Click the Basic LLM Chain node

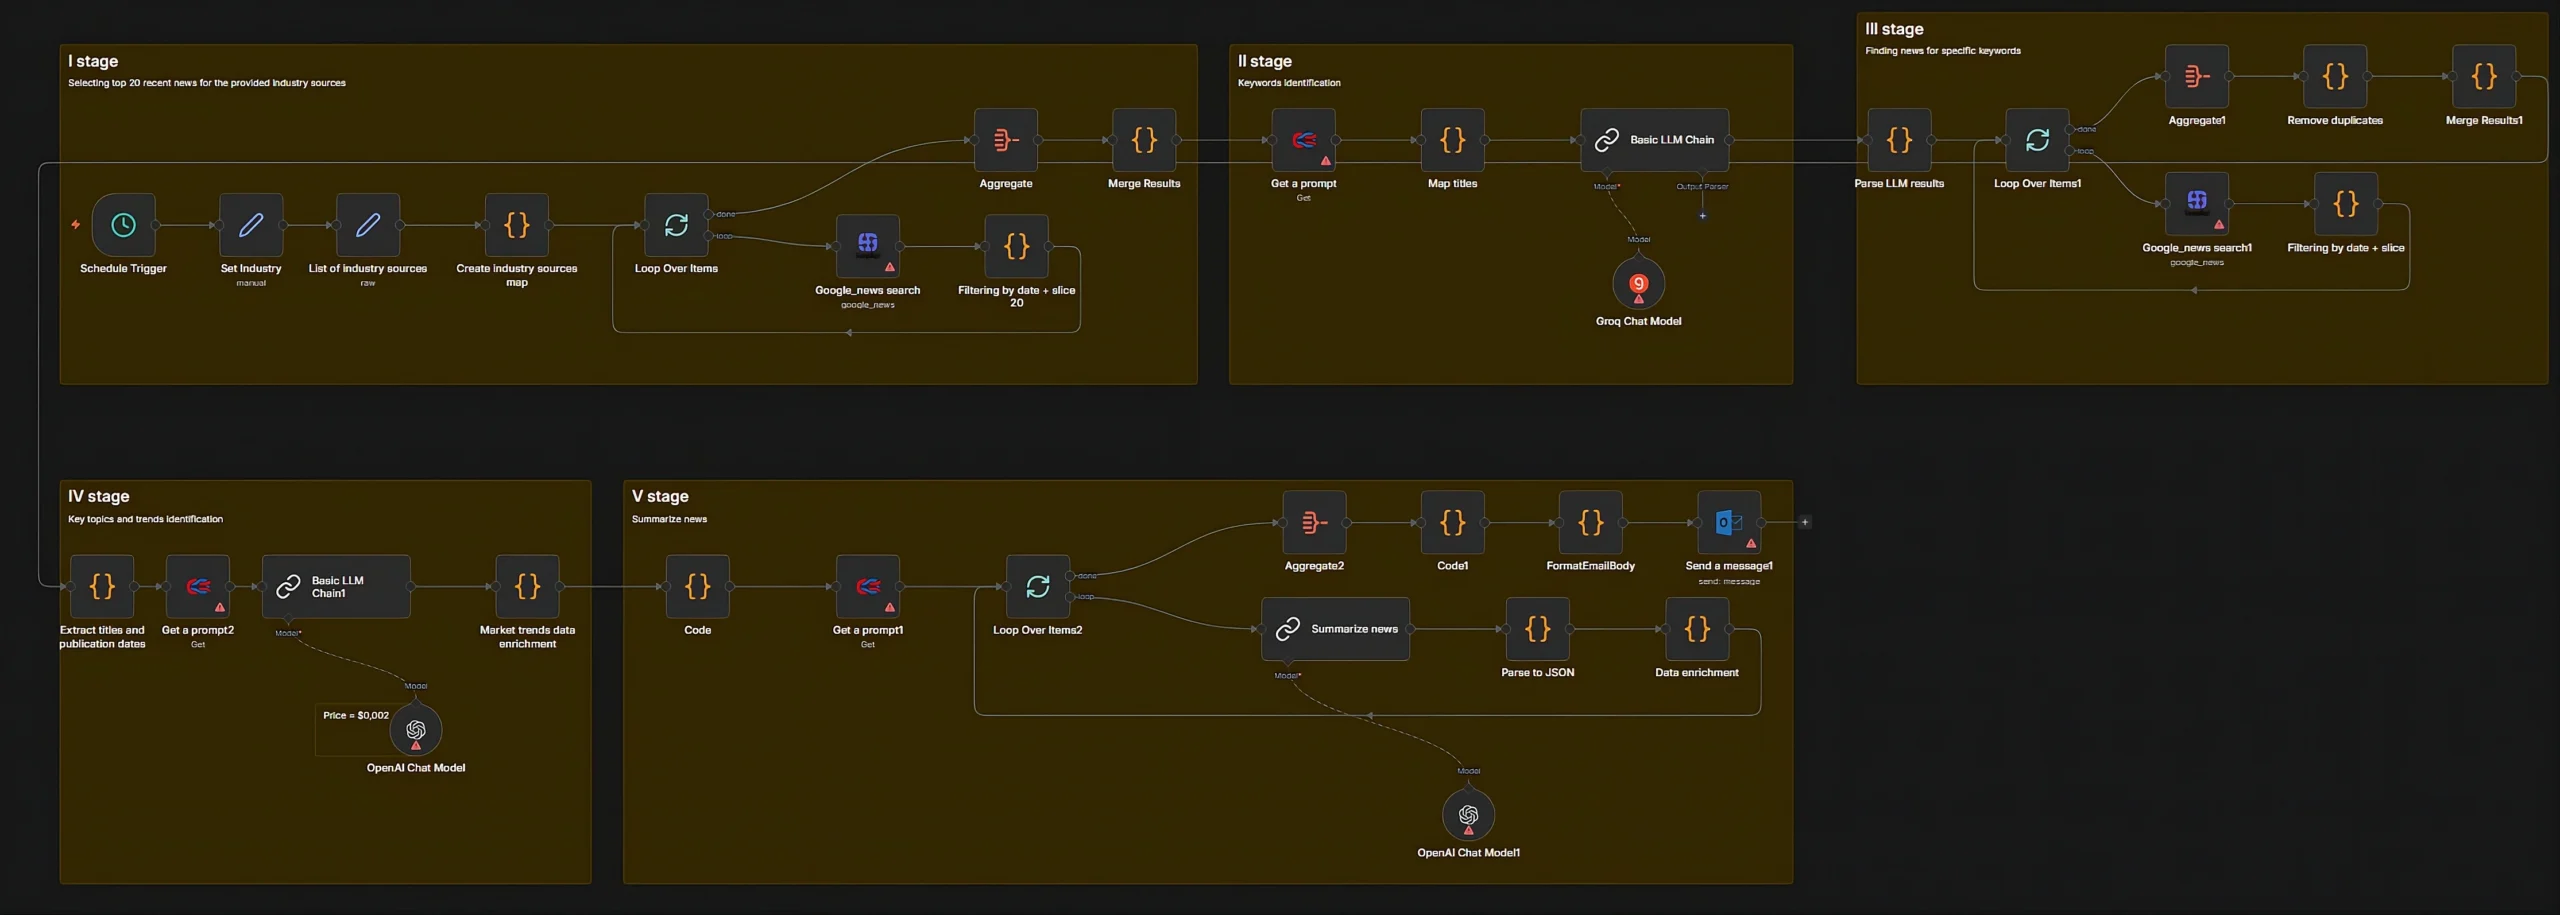pyautogui.click(x=1654, y=140)
